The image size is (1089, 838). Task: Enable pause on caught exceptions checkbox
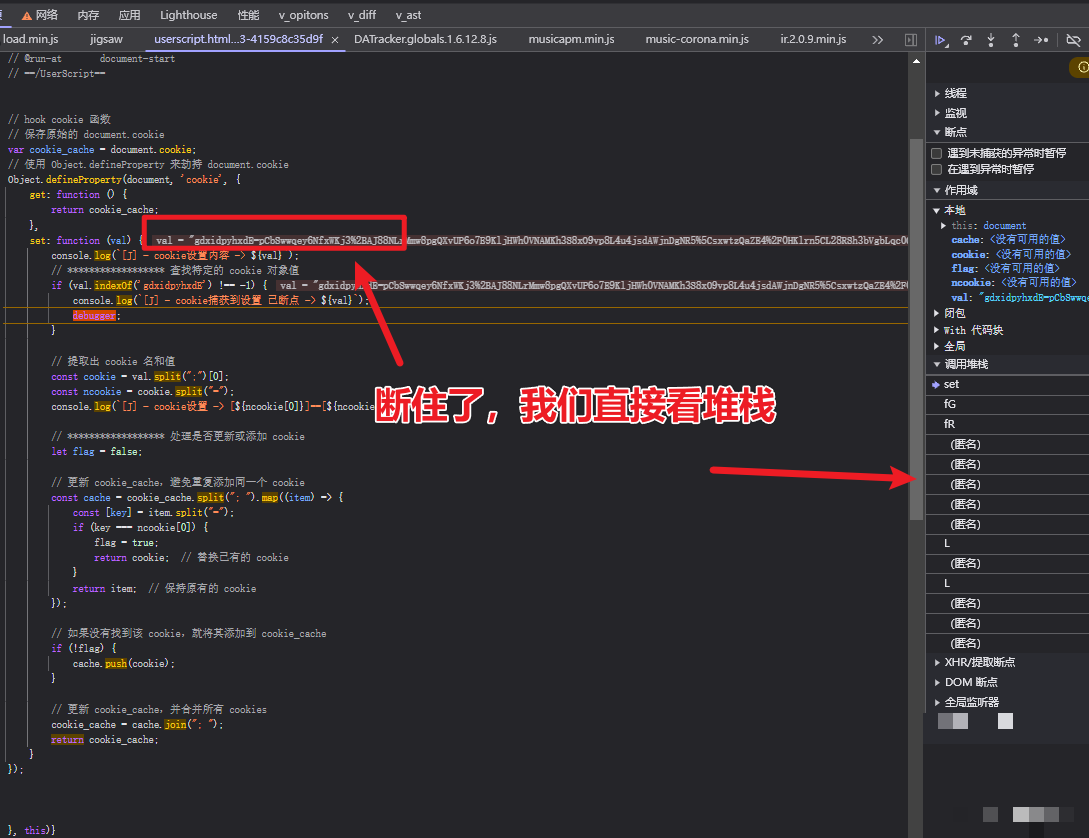(937, 169)
